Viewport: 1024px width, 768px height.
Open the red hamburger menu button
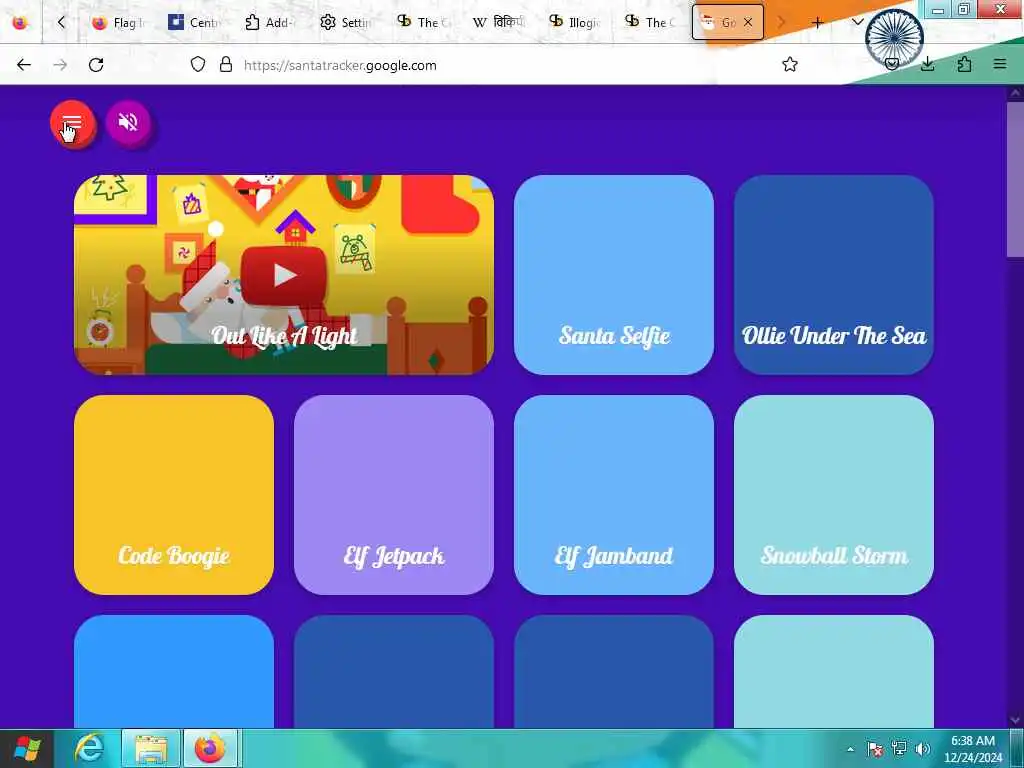(x=72, y=123)
